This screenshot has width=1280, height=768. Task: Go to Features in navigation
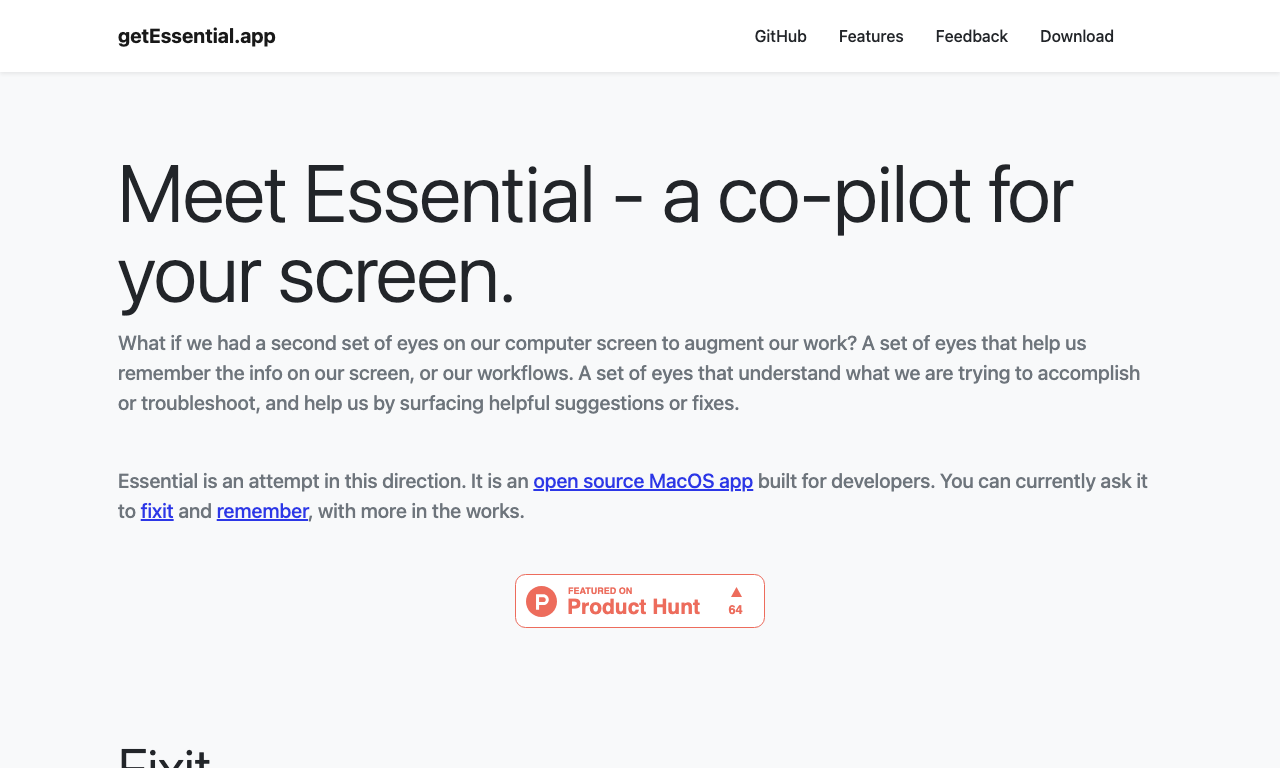[871, 36]
